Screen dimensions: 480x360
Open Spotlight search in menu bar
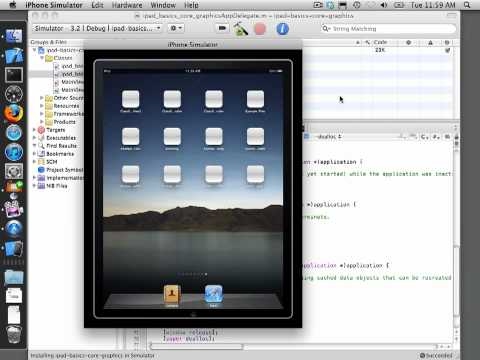coord(467,5)
